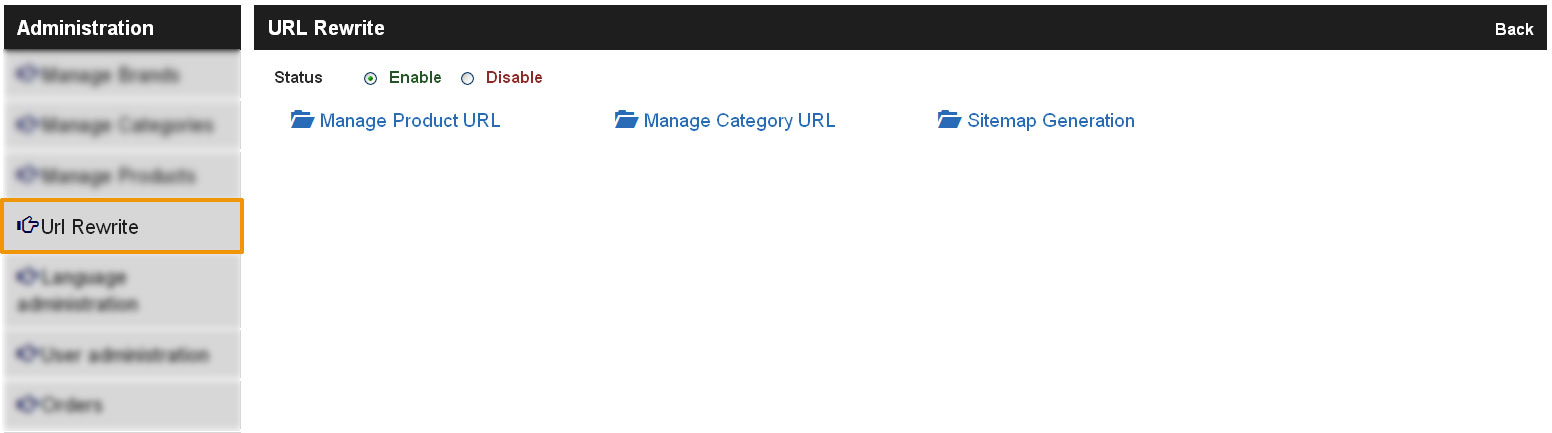
Task: Open the Manage Products sidebar item
Action: point(122,176)
